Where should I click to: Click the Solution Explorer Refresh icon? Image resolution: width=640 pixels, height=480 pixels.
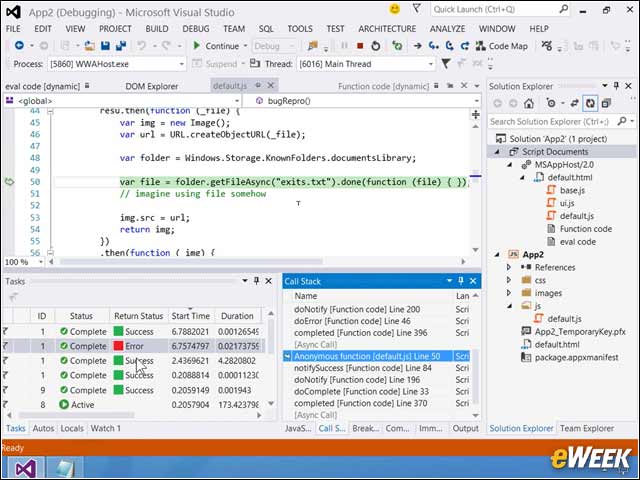(x=590, y=104)
